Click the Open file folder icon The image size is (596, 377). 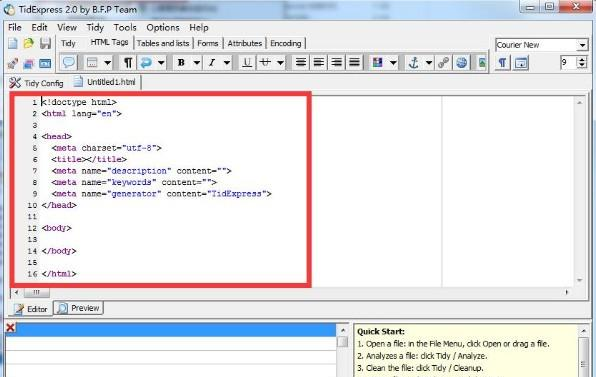tap(29, 43)
